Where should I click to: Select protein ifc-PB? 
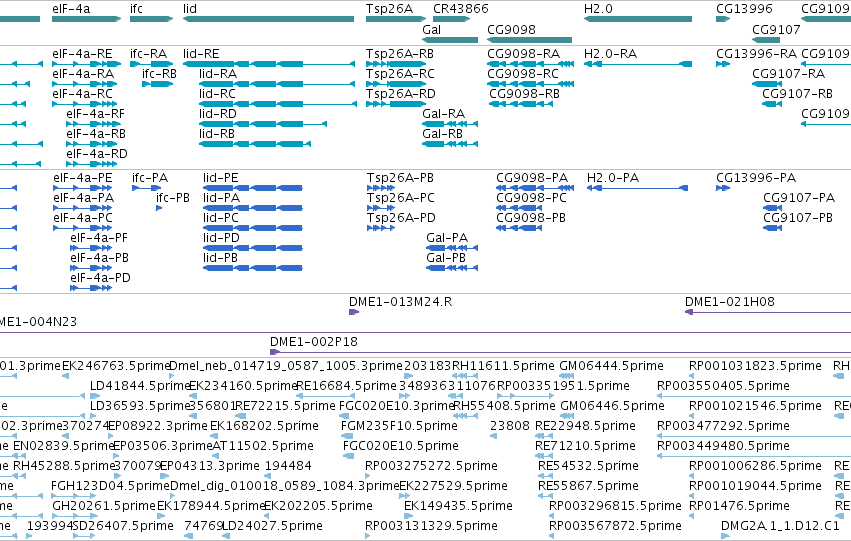point(159,208)
